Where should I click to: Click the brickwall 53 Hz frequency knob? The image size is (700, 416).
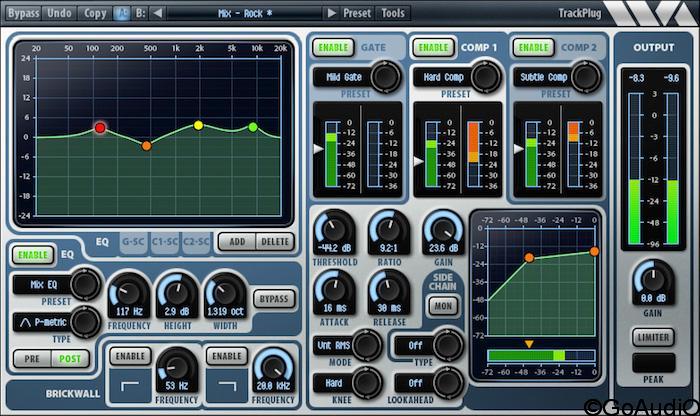coord(176,369)
